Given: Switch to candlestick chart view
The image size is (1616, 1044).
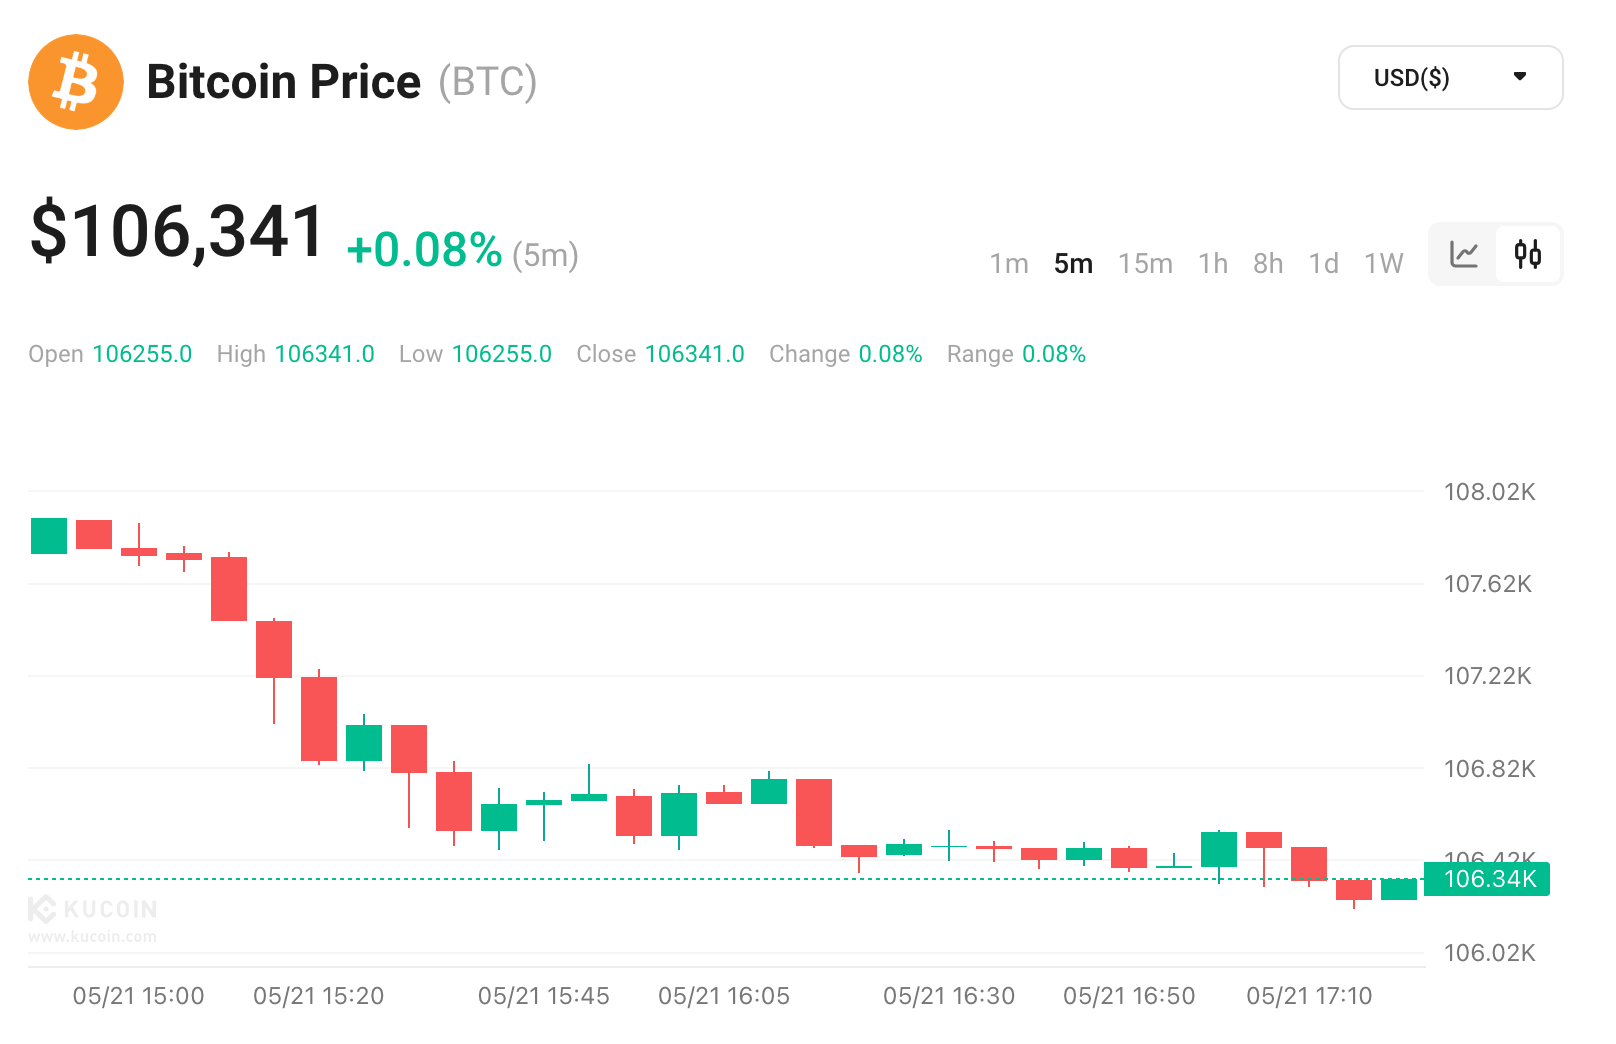Looking at the screenshot, I should (1528, 255).
